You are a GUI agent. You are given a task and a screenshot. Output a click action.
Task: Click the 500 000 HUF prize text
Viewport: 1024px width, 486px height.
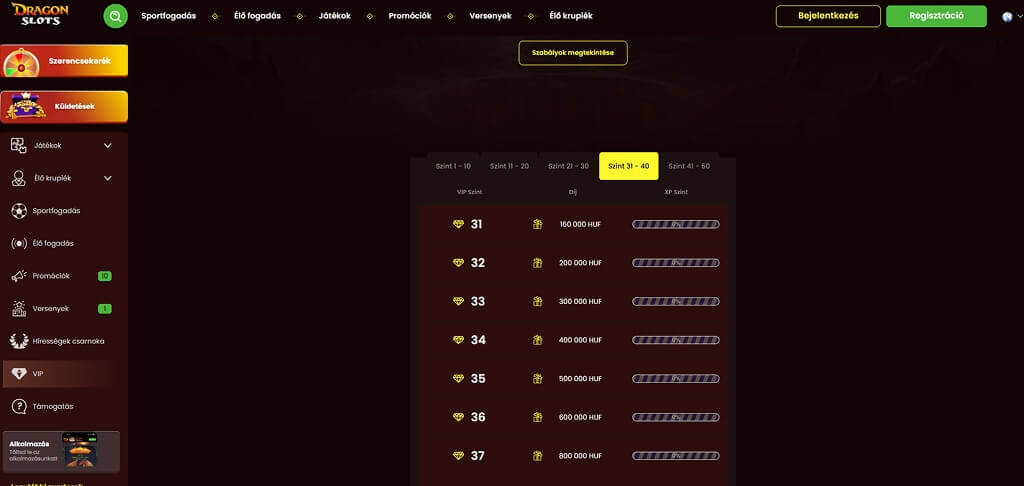[581, 378]
